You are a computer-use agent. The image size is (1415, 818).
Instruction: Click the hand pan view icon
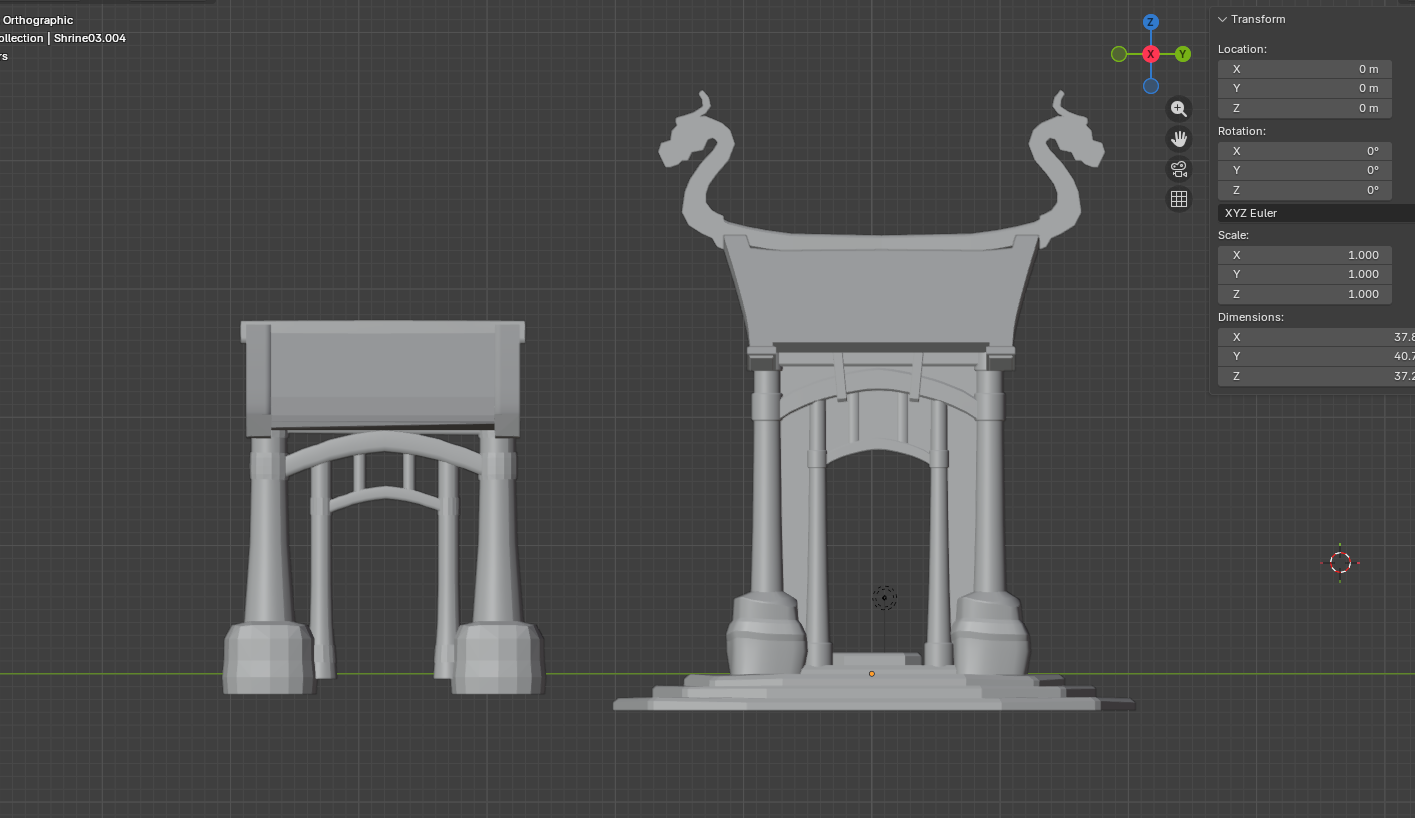pyautogui.click(x=1179, y=139)
